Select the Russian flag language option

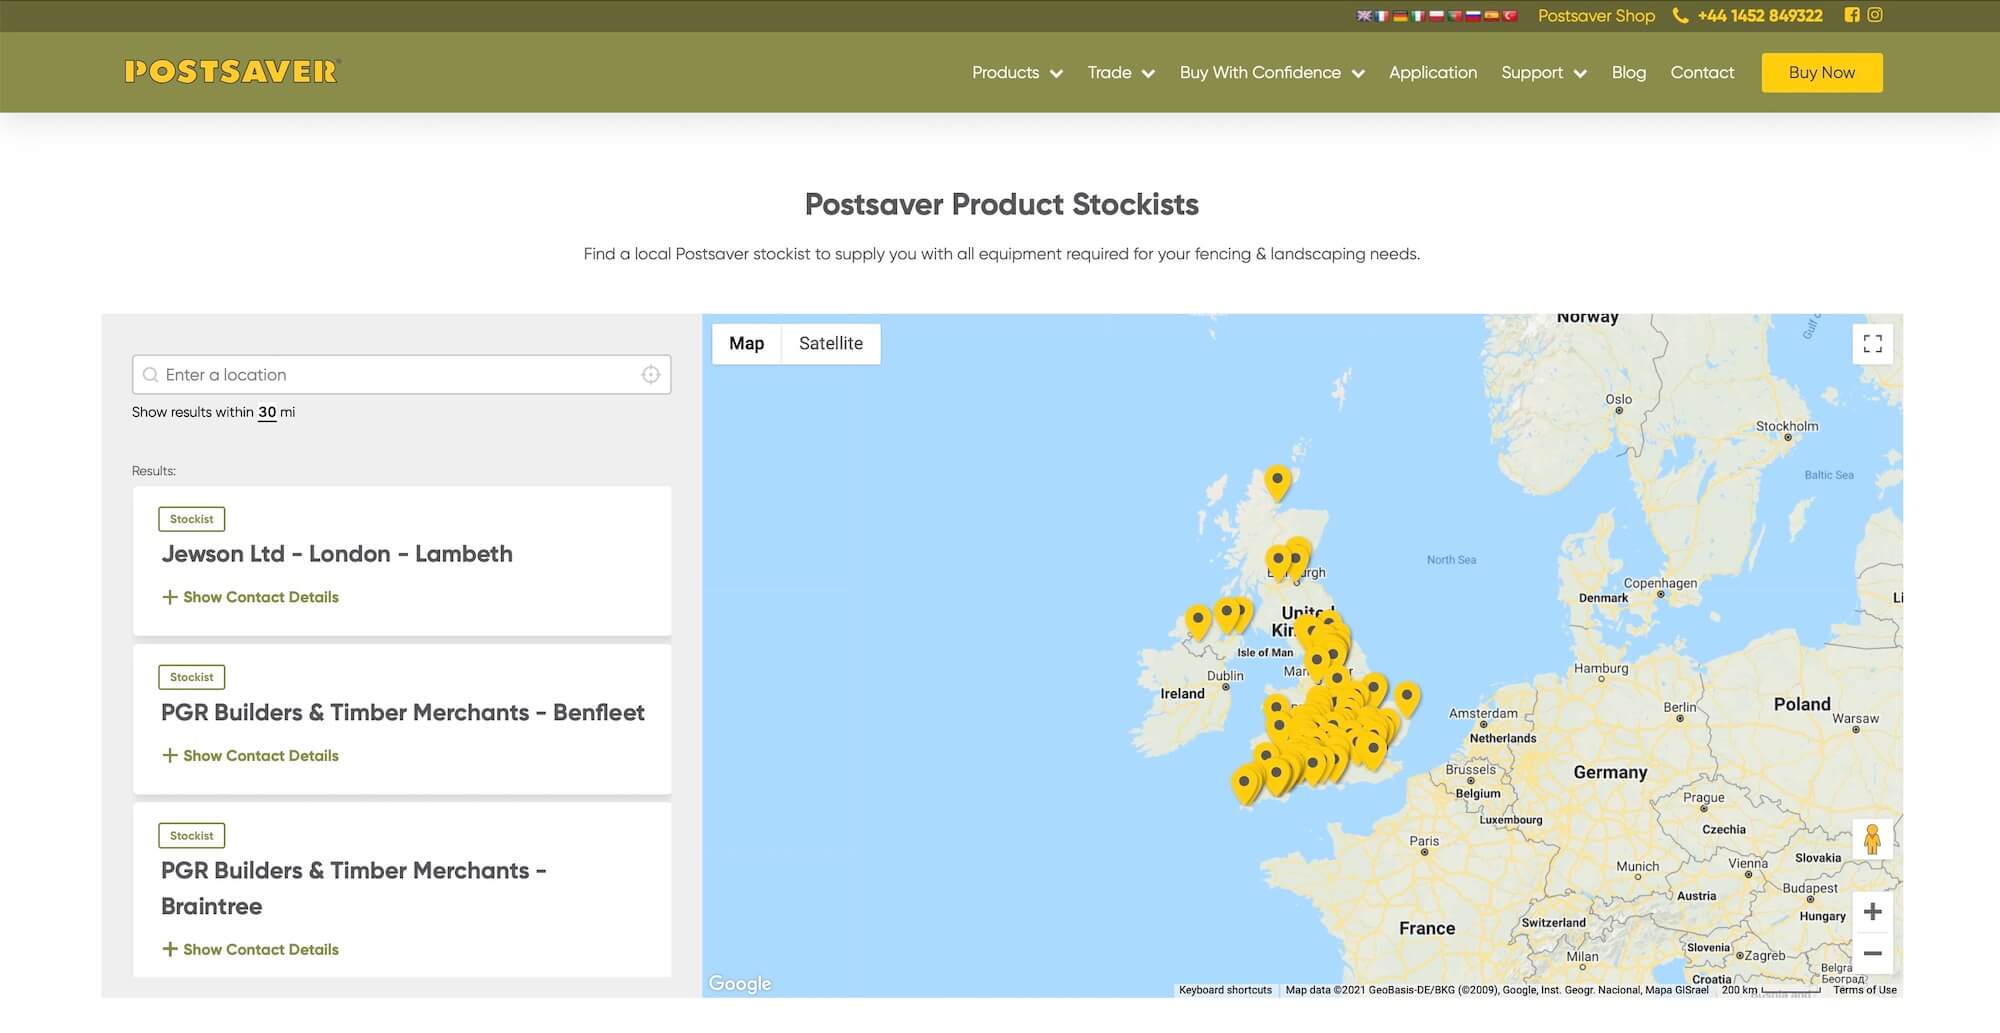[x=1473, y=16]
